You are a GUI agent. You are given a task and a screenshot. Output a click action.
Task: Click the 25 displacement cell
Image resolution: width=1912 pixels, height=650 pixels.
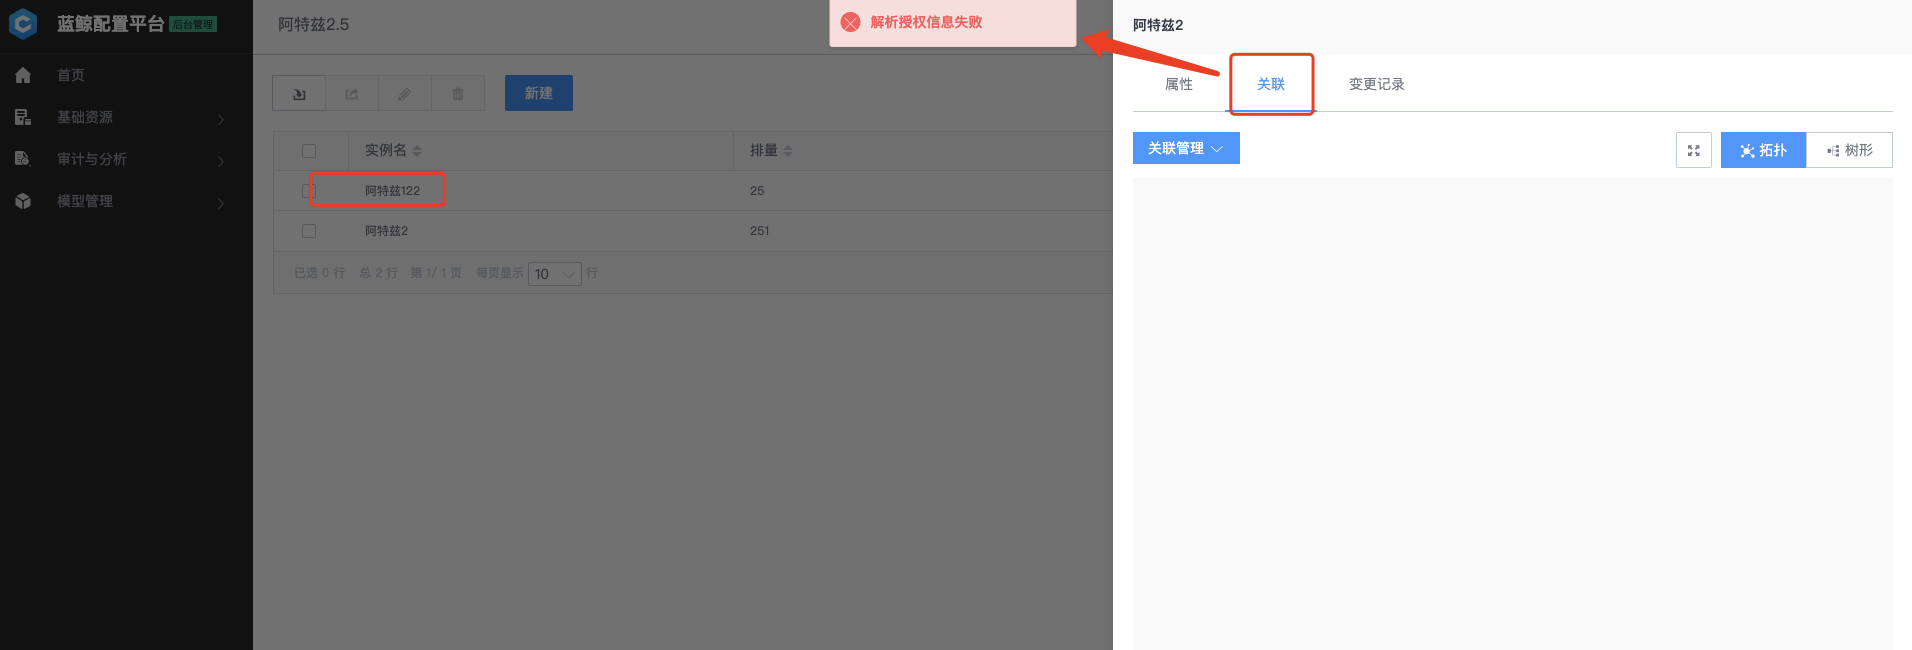click(x=757, y=191)
